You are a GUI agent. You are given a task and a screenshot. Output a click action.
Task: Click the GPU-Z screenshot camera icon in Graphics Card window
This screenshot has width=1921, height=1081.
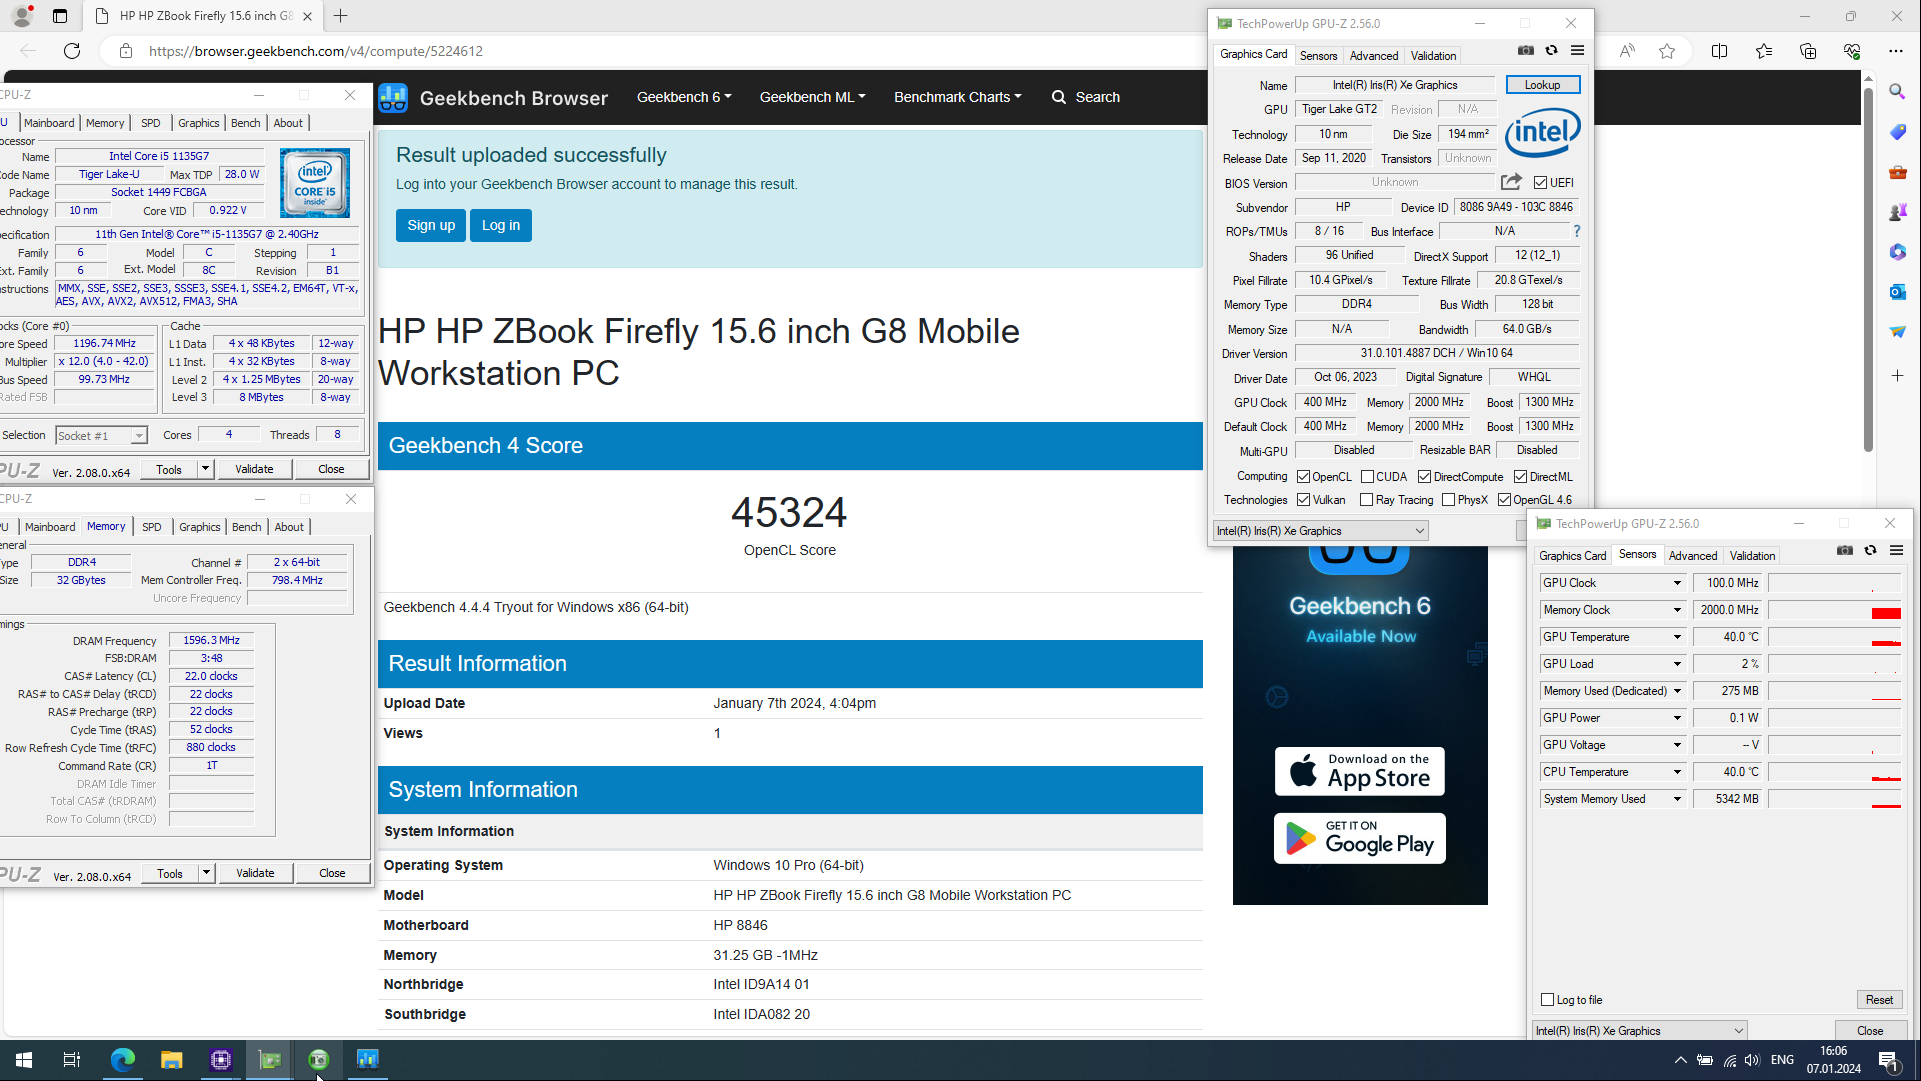1526,51
